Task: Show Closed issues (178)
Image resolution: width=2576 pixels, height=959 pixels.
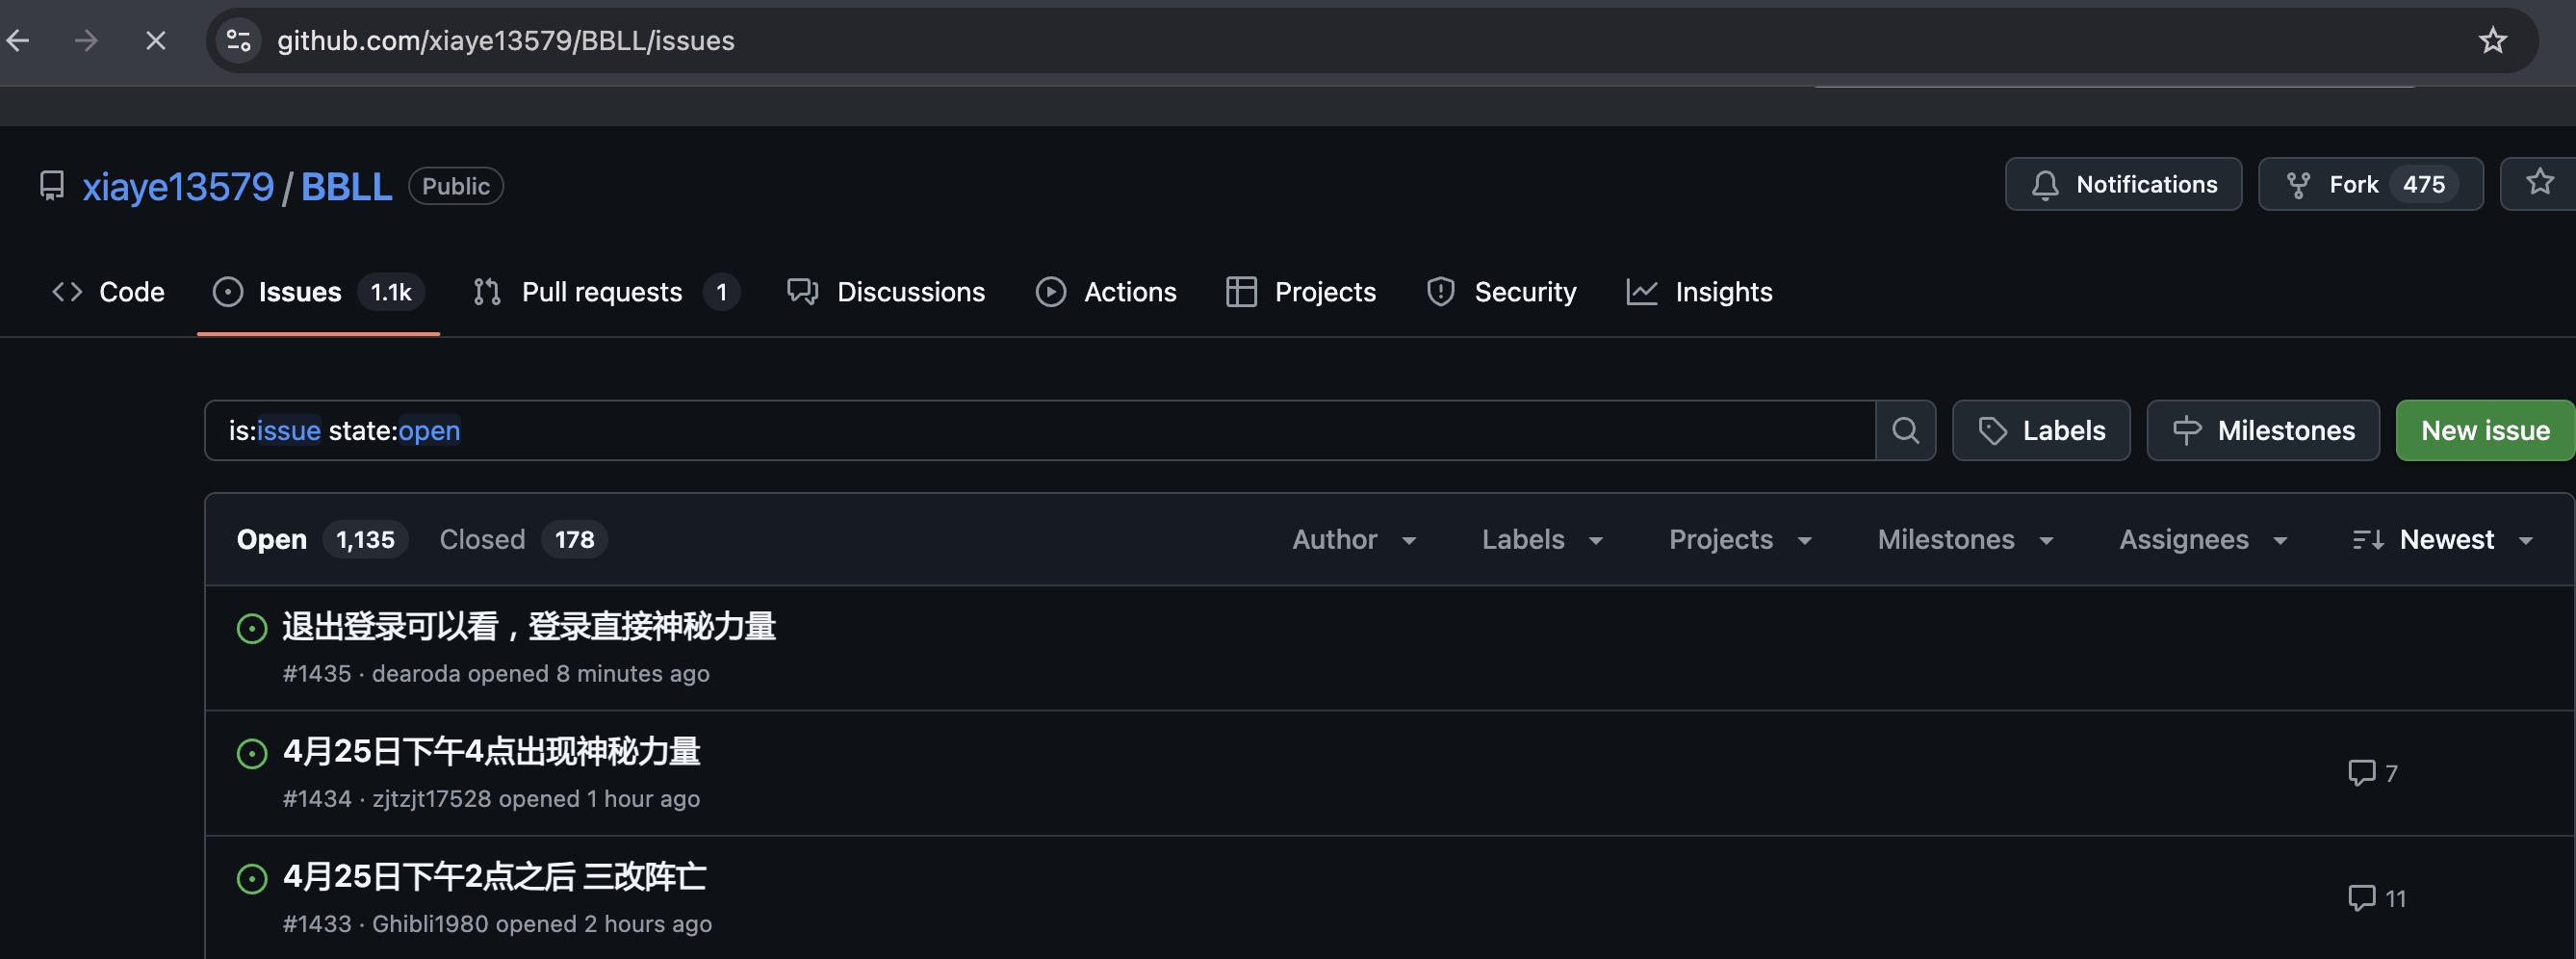Action: click(x=523, y=540)
